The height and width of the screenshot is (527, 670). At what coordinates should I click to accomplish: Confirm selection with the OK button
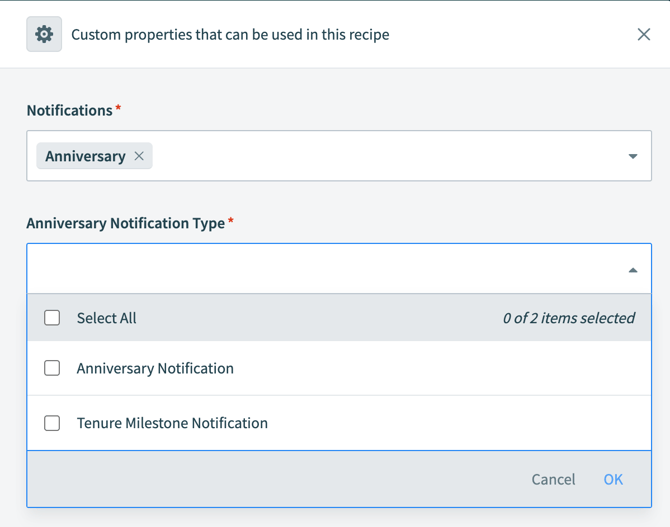pos(613,479)
